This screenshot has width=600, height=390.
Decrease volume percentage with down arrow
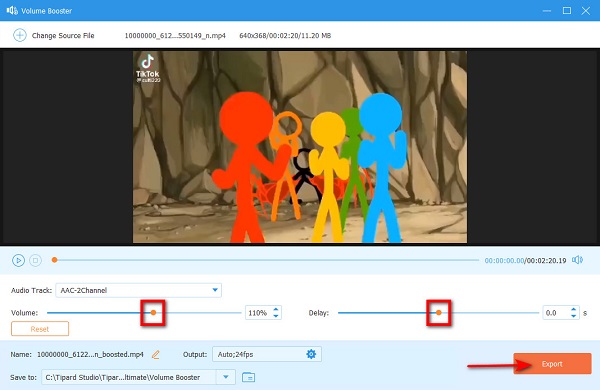(276, 316)
